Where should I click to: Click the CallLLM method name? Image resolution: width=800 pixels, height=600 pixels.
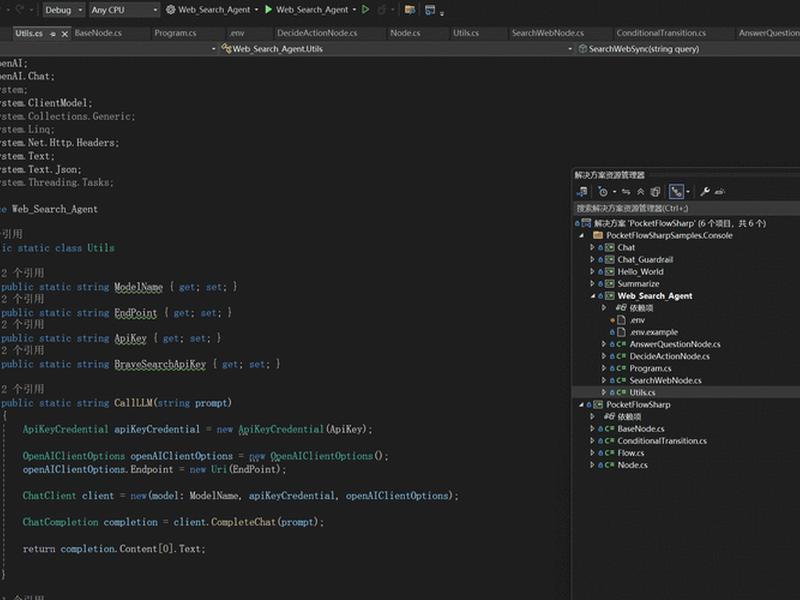[133, 403]
